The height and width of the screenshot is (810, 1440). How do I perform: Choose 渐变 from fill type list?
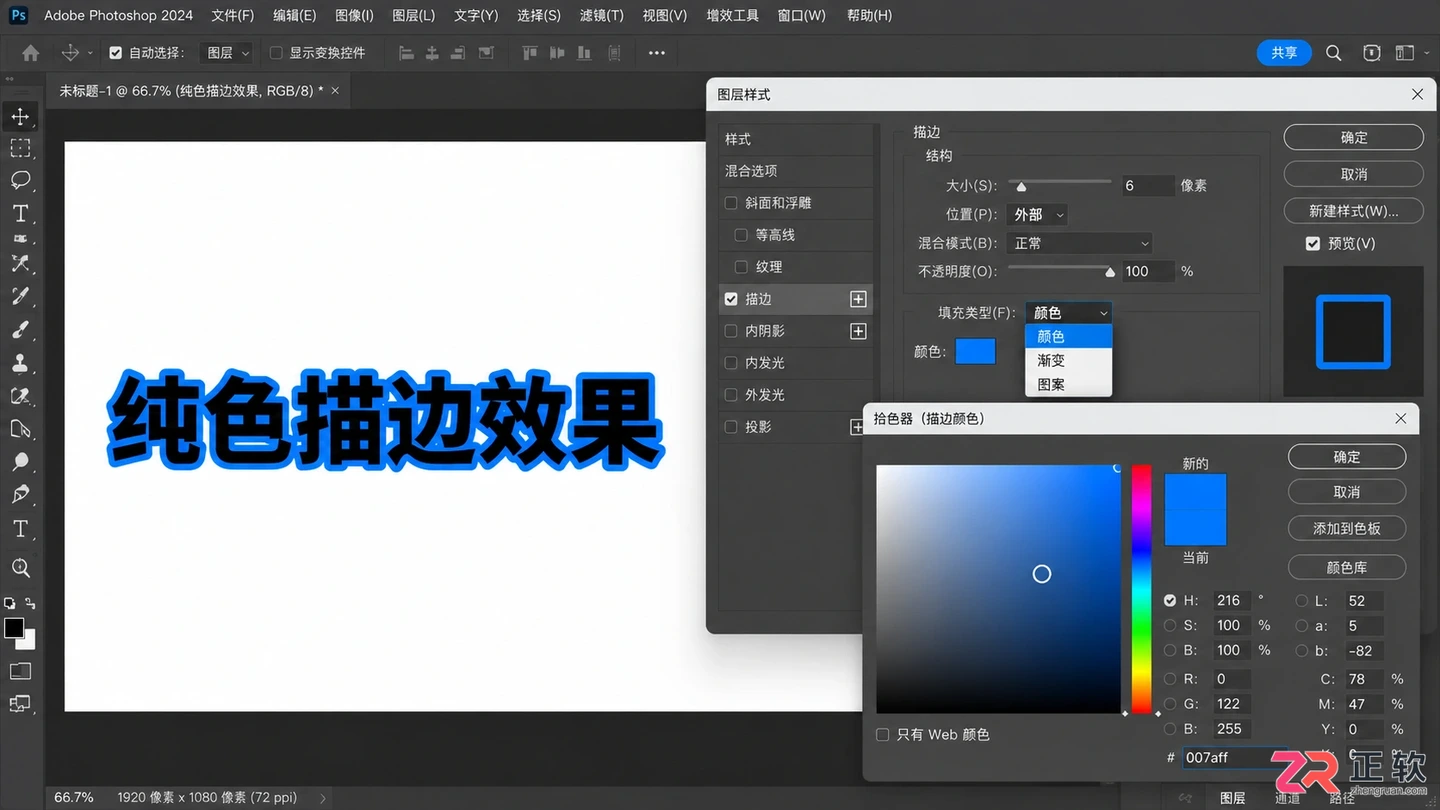click(x=1069, y=360)
